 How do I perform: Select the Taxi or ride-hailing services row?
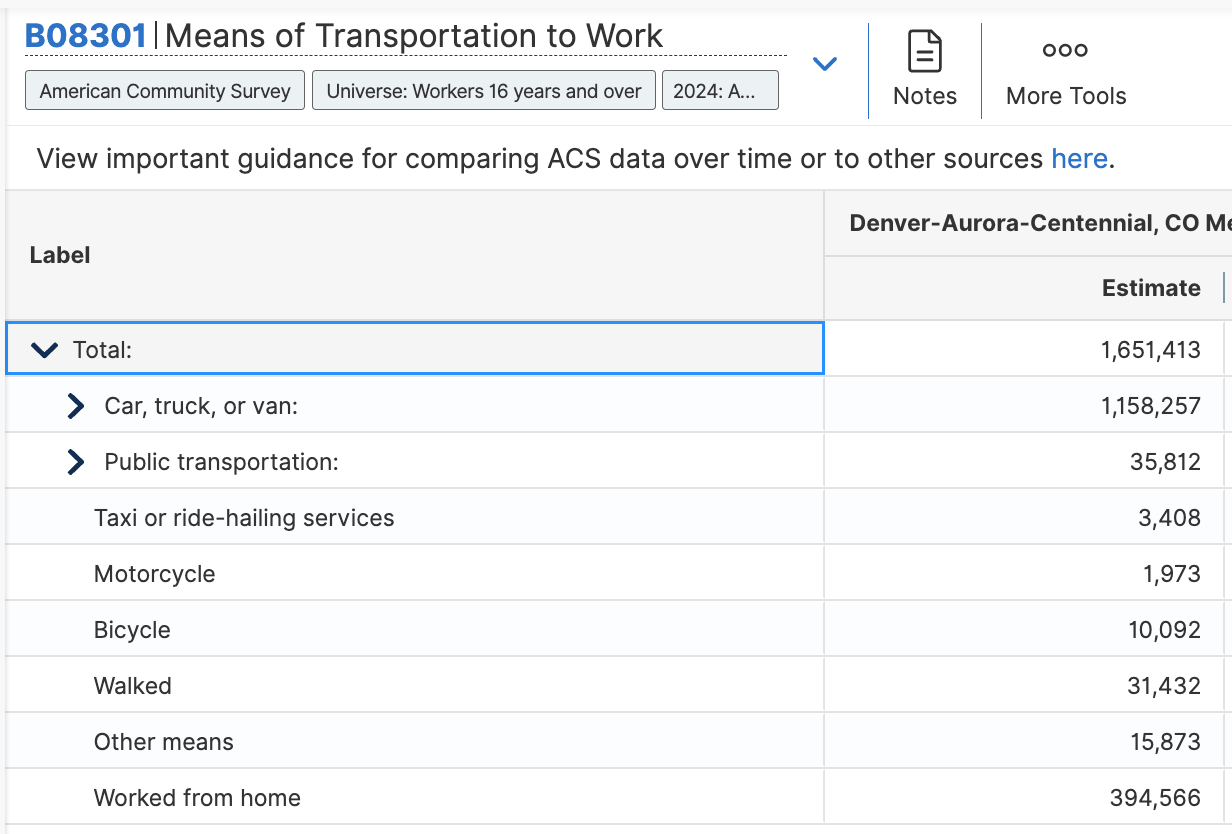(x=244, y=518)
